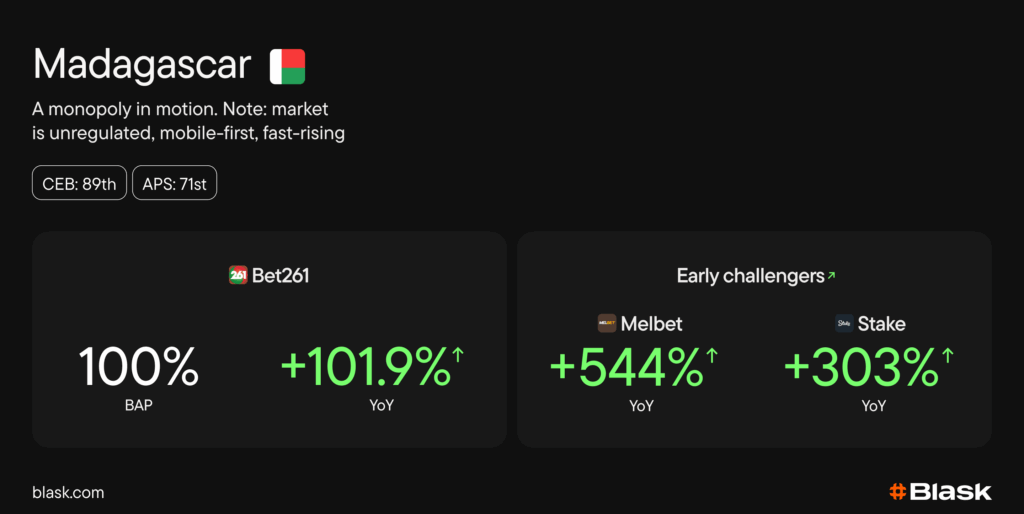Viewport: 1024px width, 514px height.
Task: Select the APS: 71st badge
Action: [x=174, y=183]
